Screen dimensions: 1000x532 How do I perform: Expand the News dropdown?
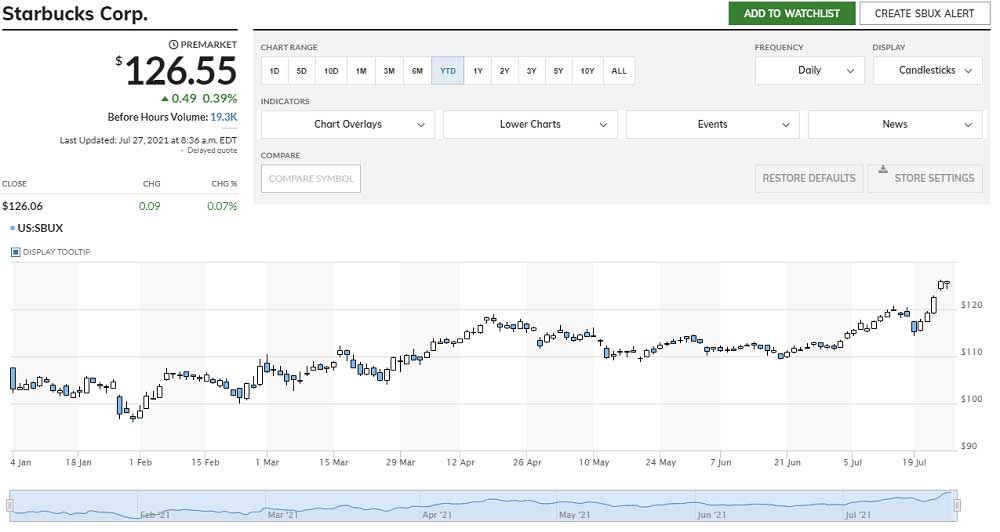pyautogui.click(x=895, y=124)
